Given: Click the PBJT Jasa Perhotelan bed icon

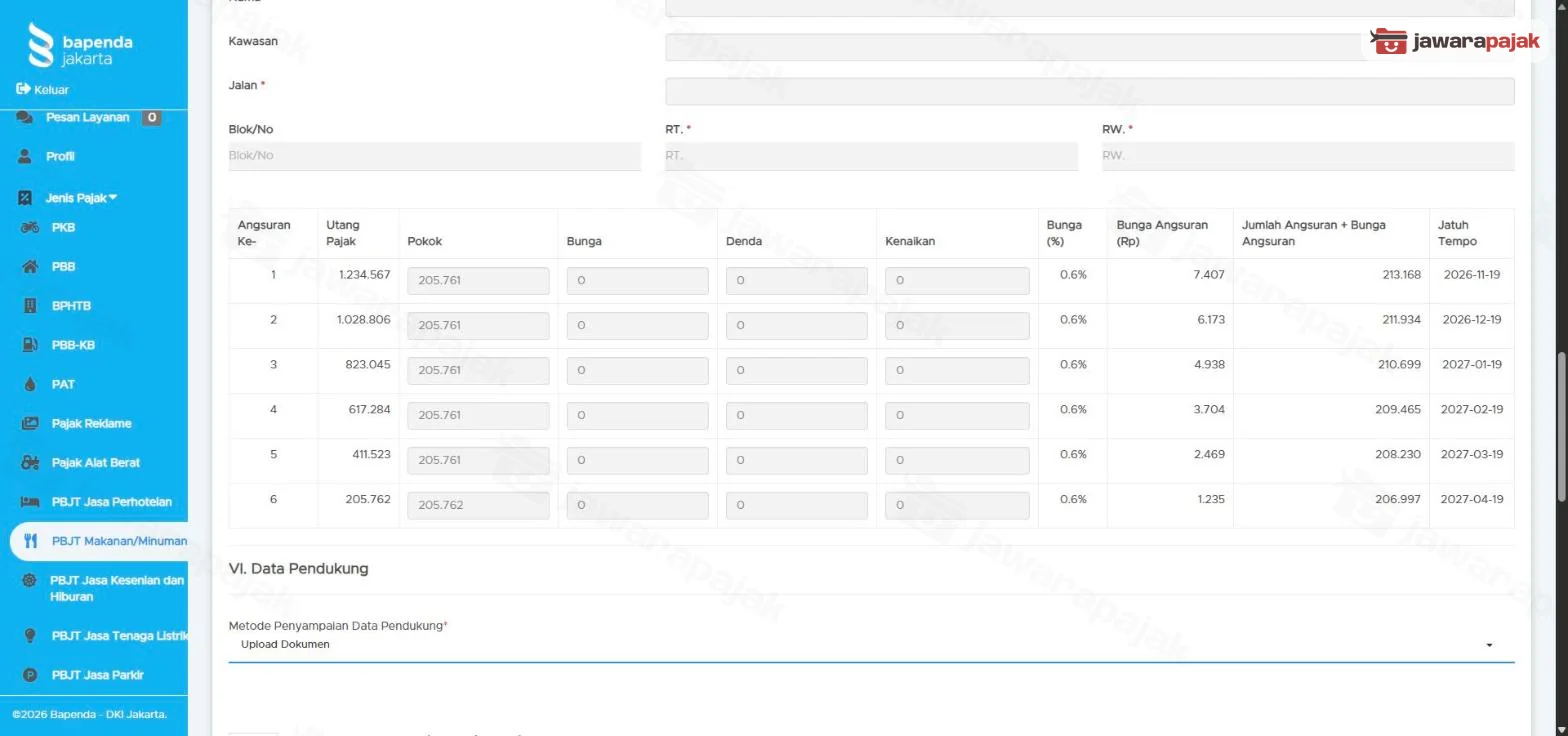Looking at the screenshot, I should [x=30, y=502].
